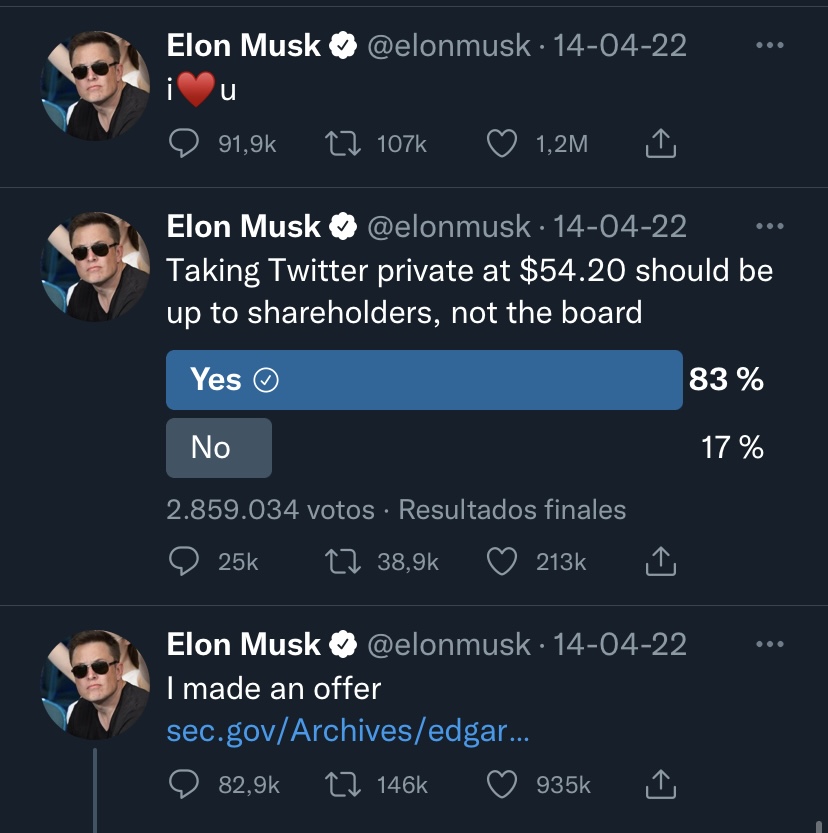Open Elon Musk's profile picture on first tweet
The width and height of the screenshot is (828, 833).
(95, 86)
